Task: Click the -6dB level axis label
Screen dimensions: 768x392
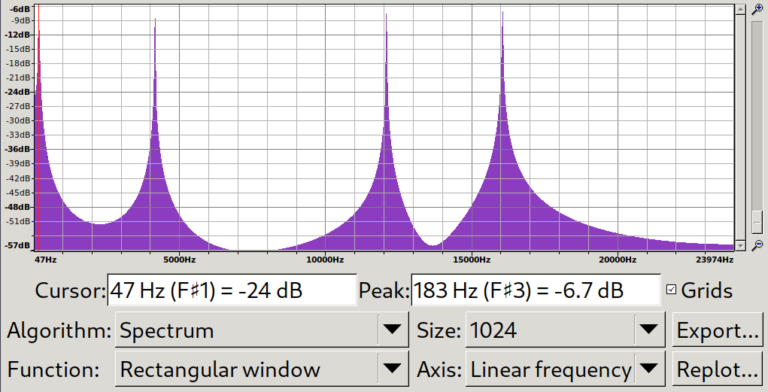Action: 20,9
